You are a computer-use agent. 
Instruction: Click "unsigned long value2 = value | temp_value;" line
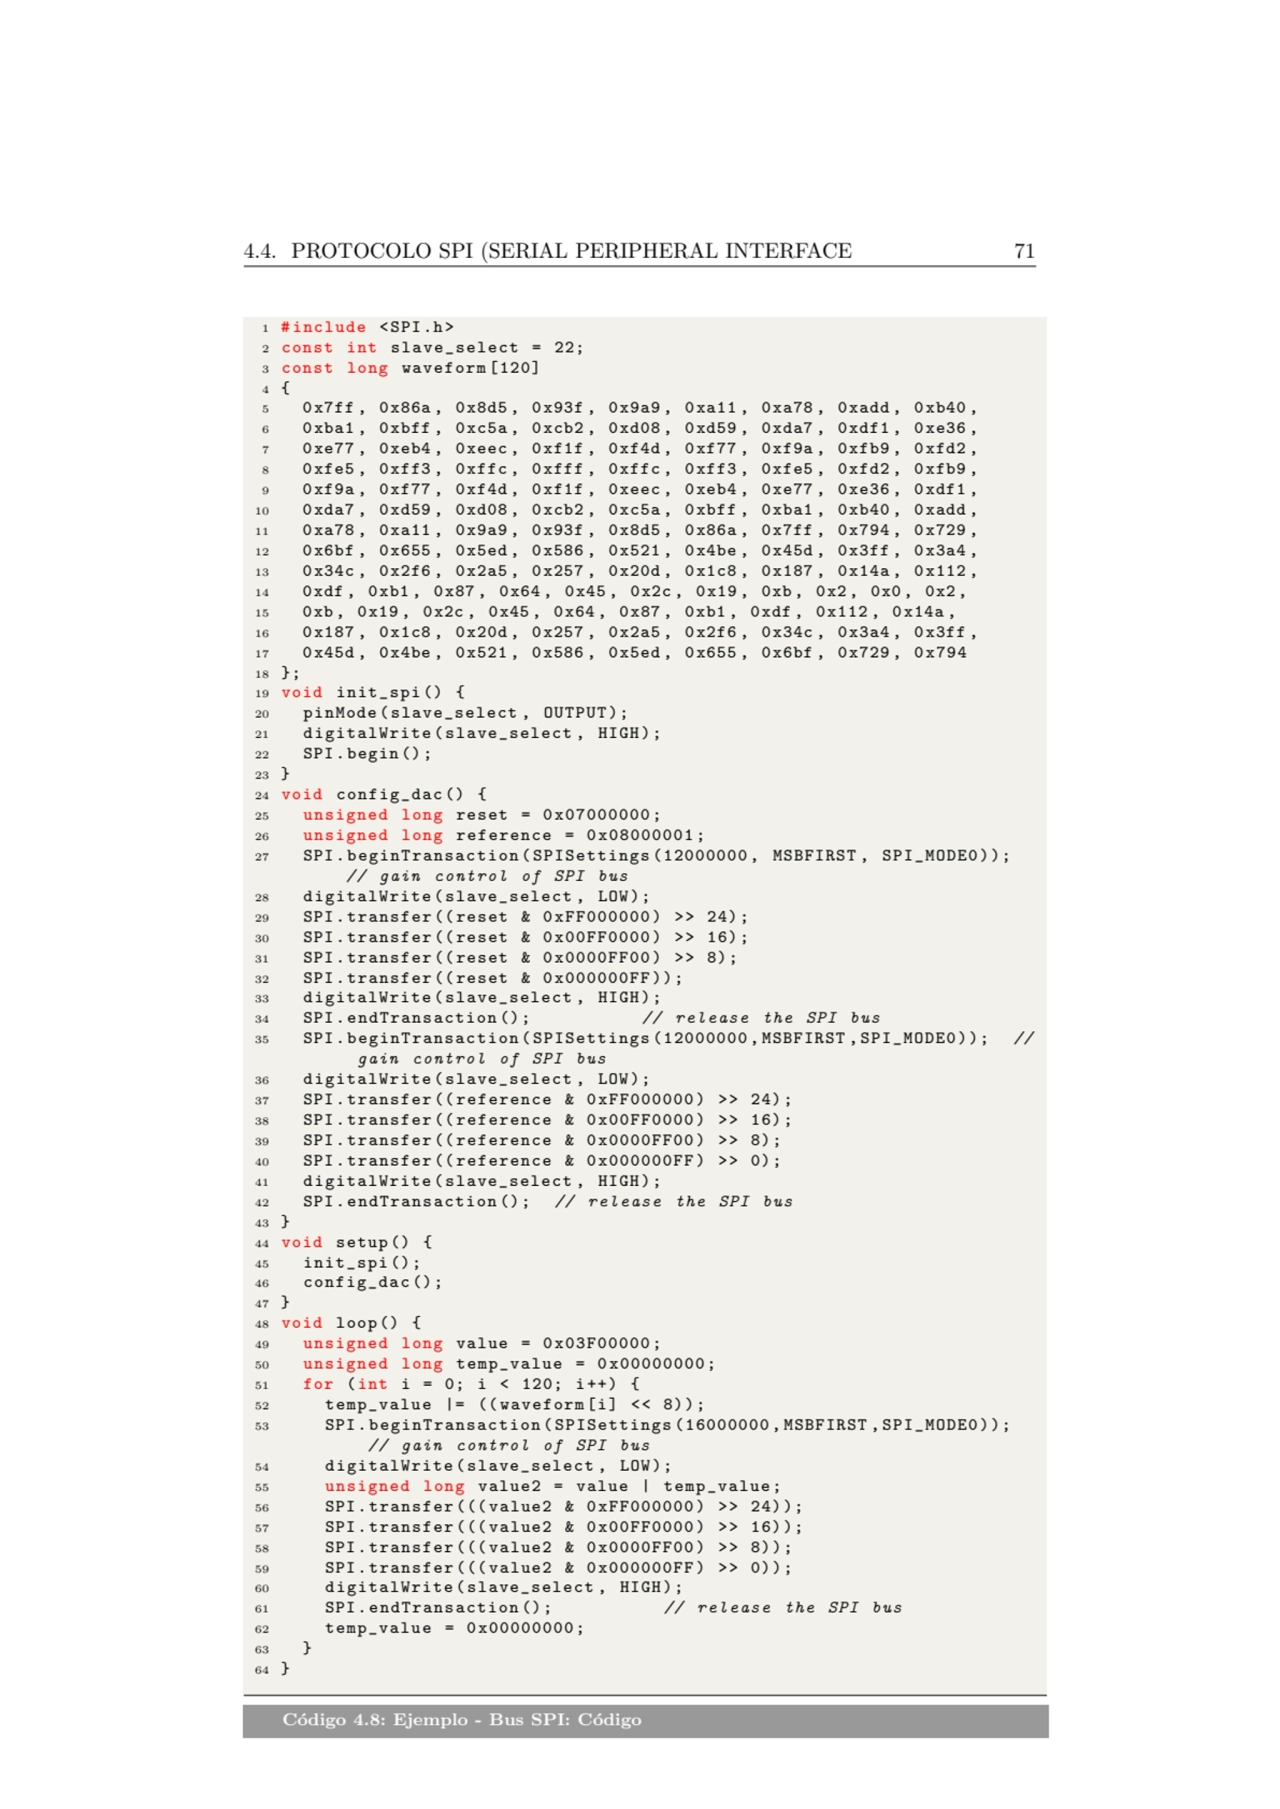coord(553,1487)
